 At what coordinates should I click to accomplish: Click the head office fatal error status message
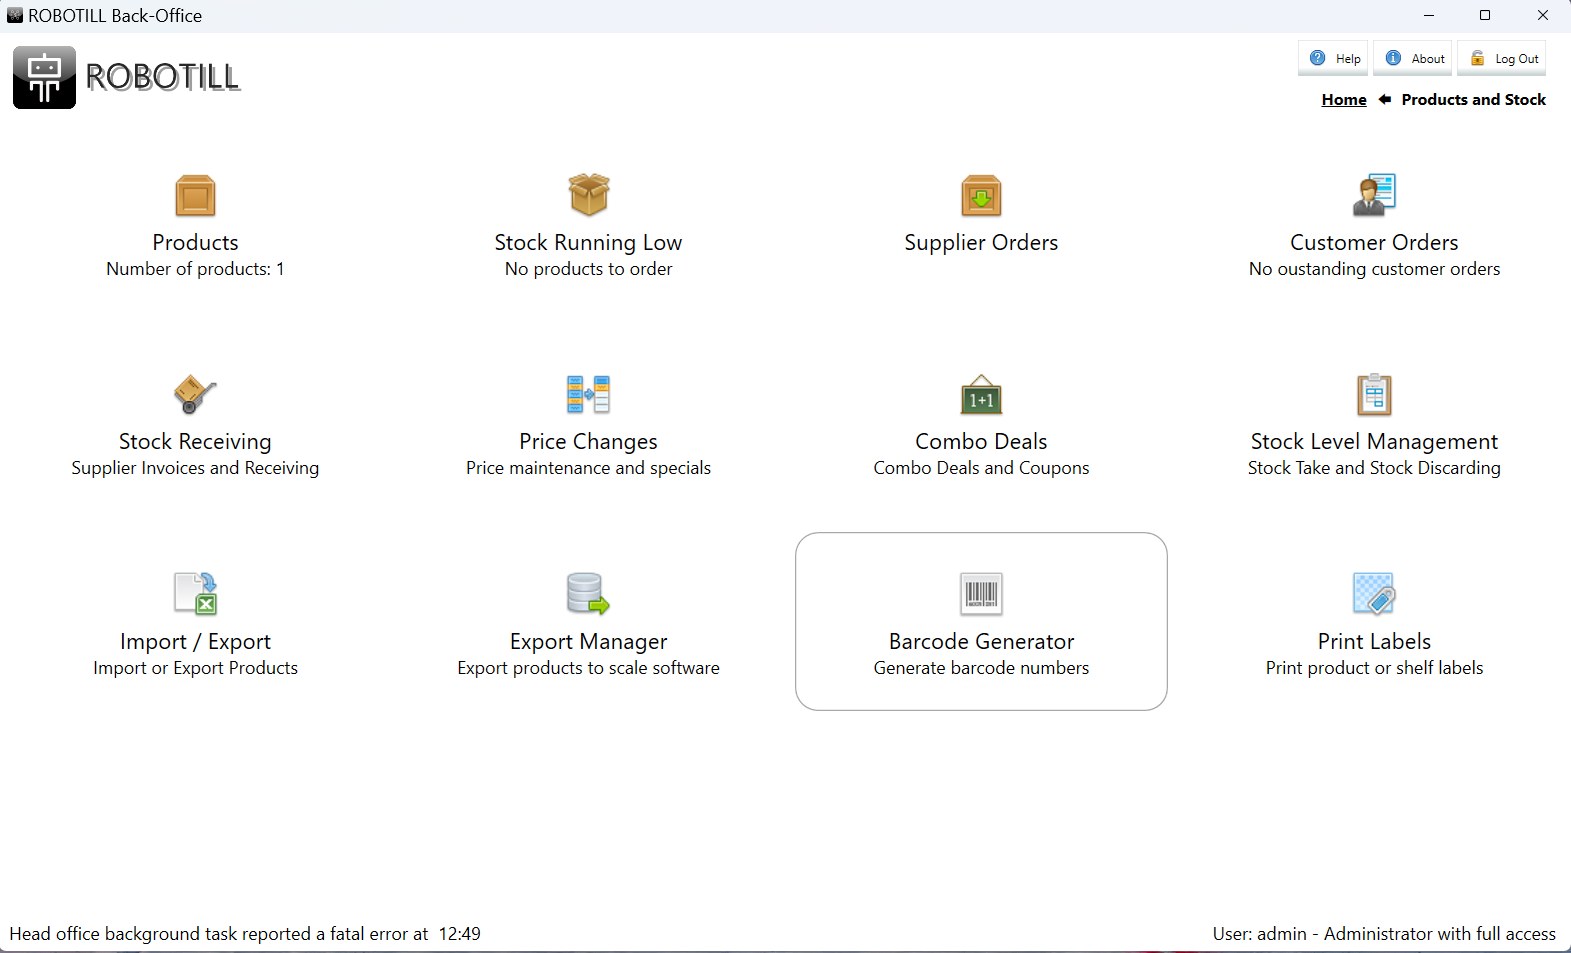pyautogui.click(x=245, y=934)
